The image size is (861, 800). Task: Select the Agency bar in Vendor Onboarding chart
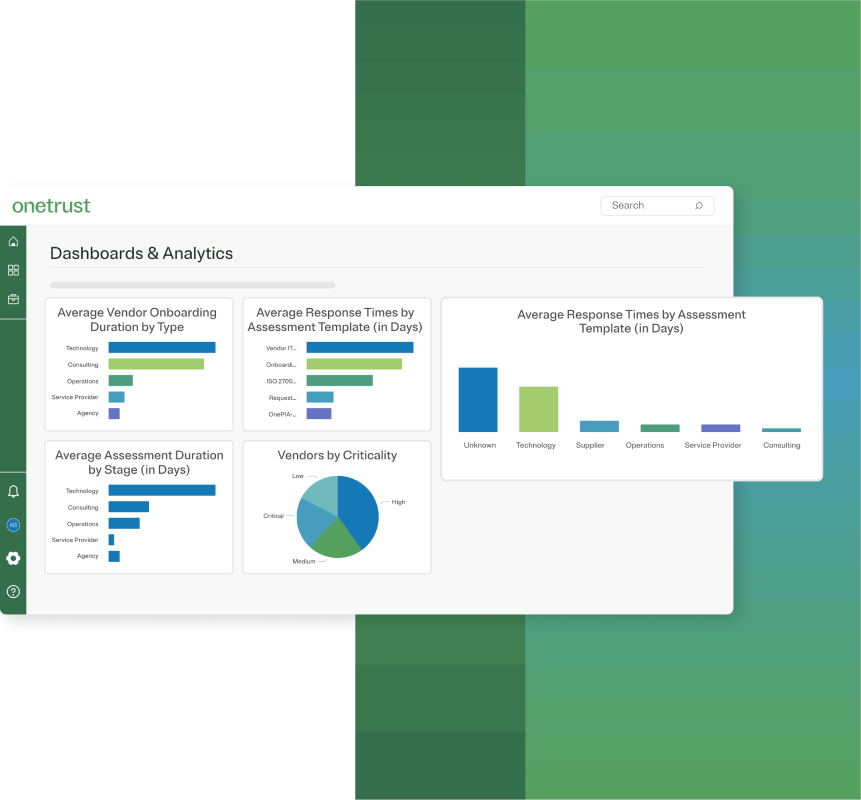114,413
